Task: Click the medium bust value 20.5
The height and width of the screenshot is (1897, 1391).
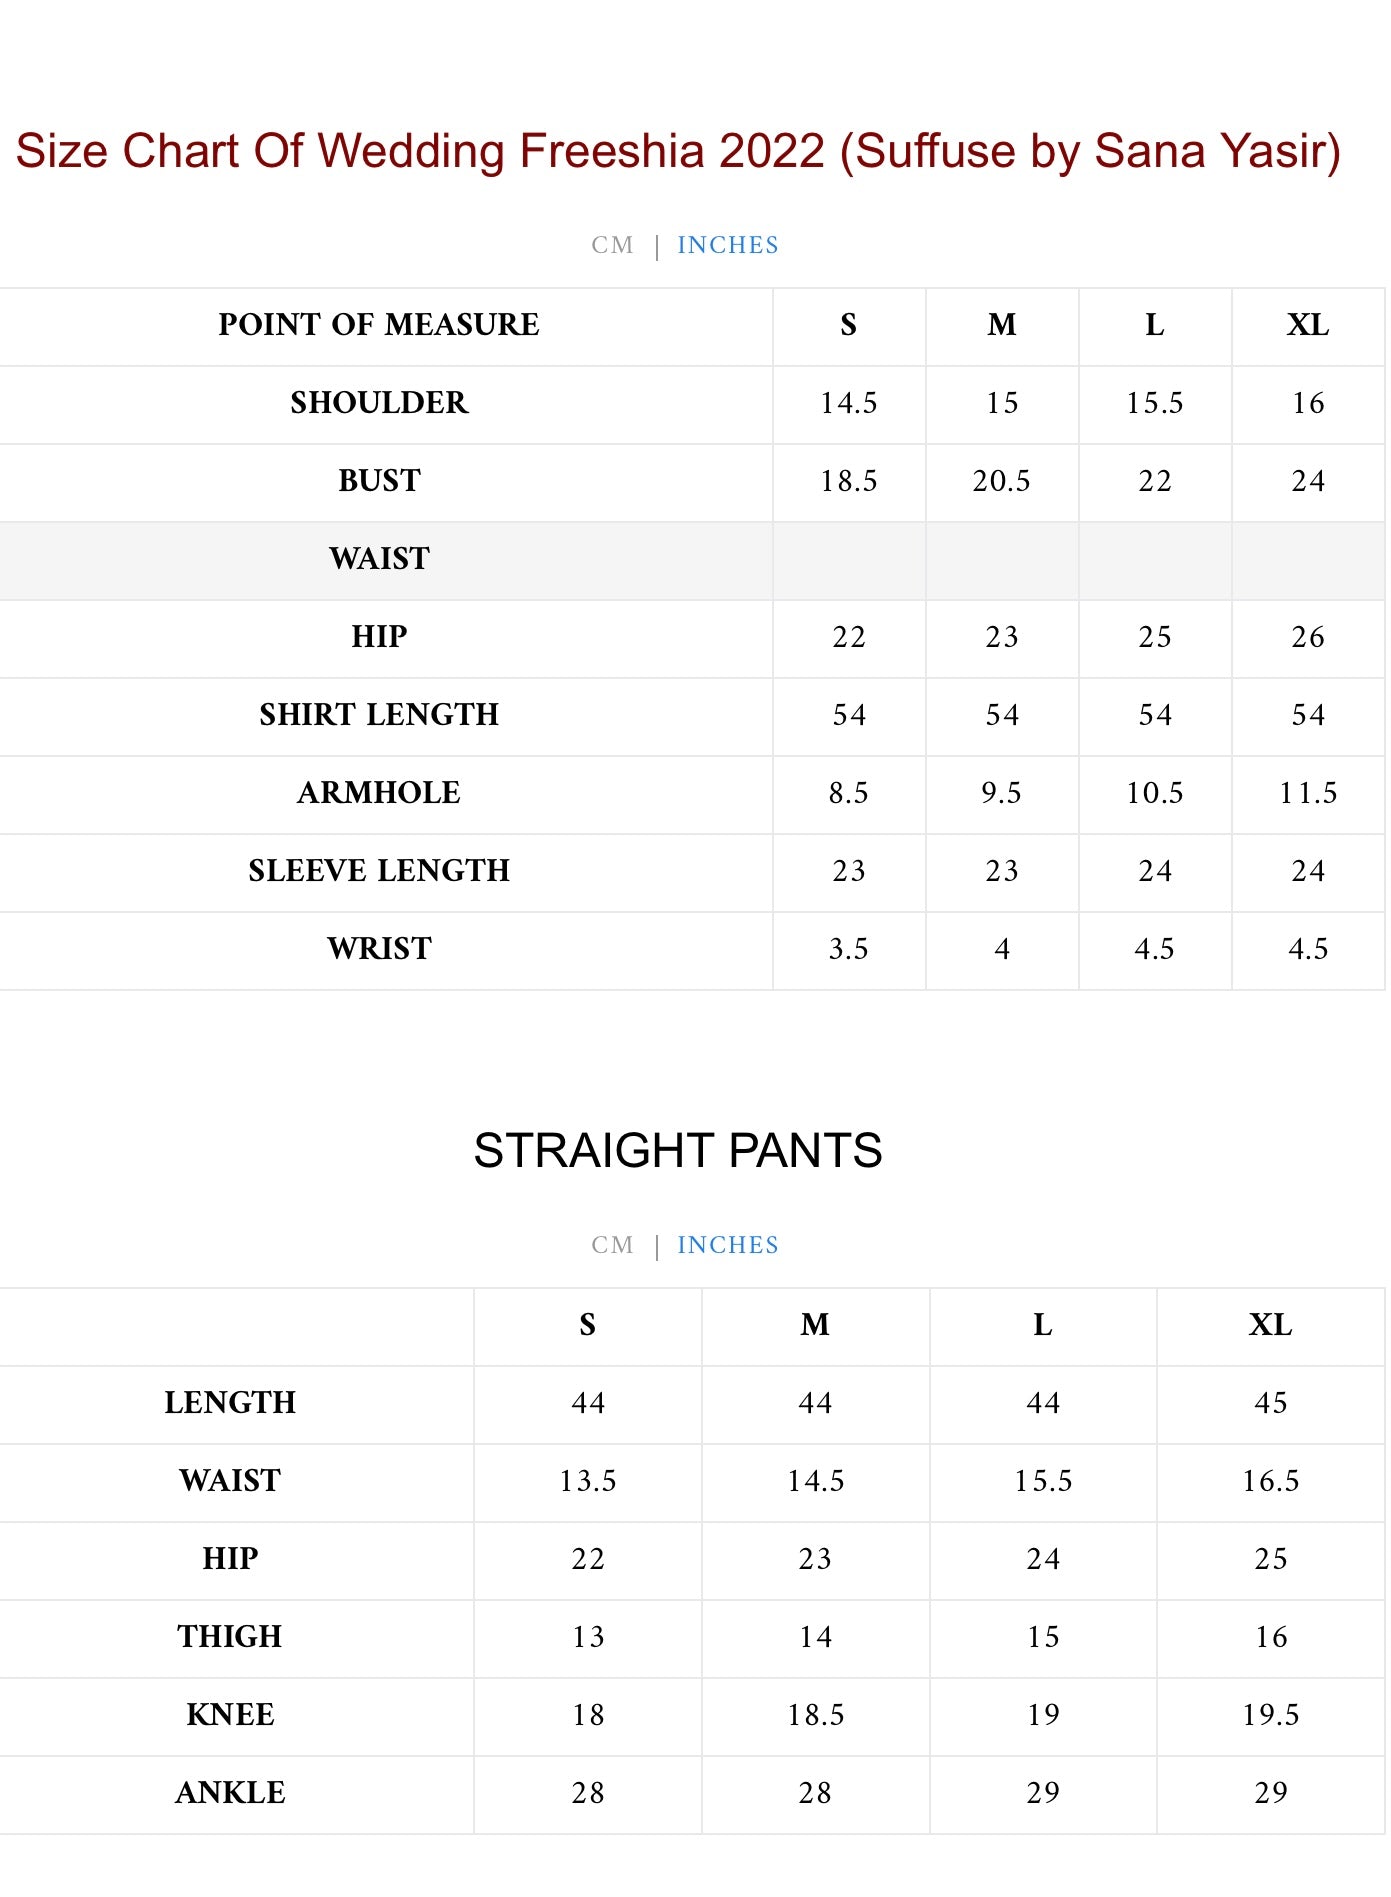Action: pyautogui.click(x=1001, y=481)
